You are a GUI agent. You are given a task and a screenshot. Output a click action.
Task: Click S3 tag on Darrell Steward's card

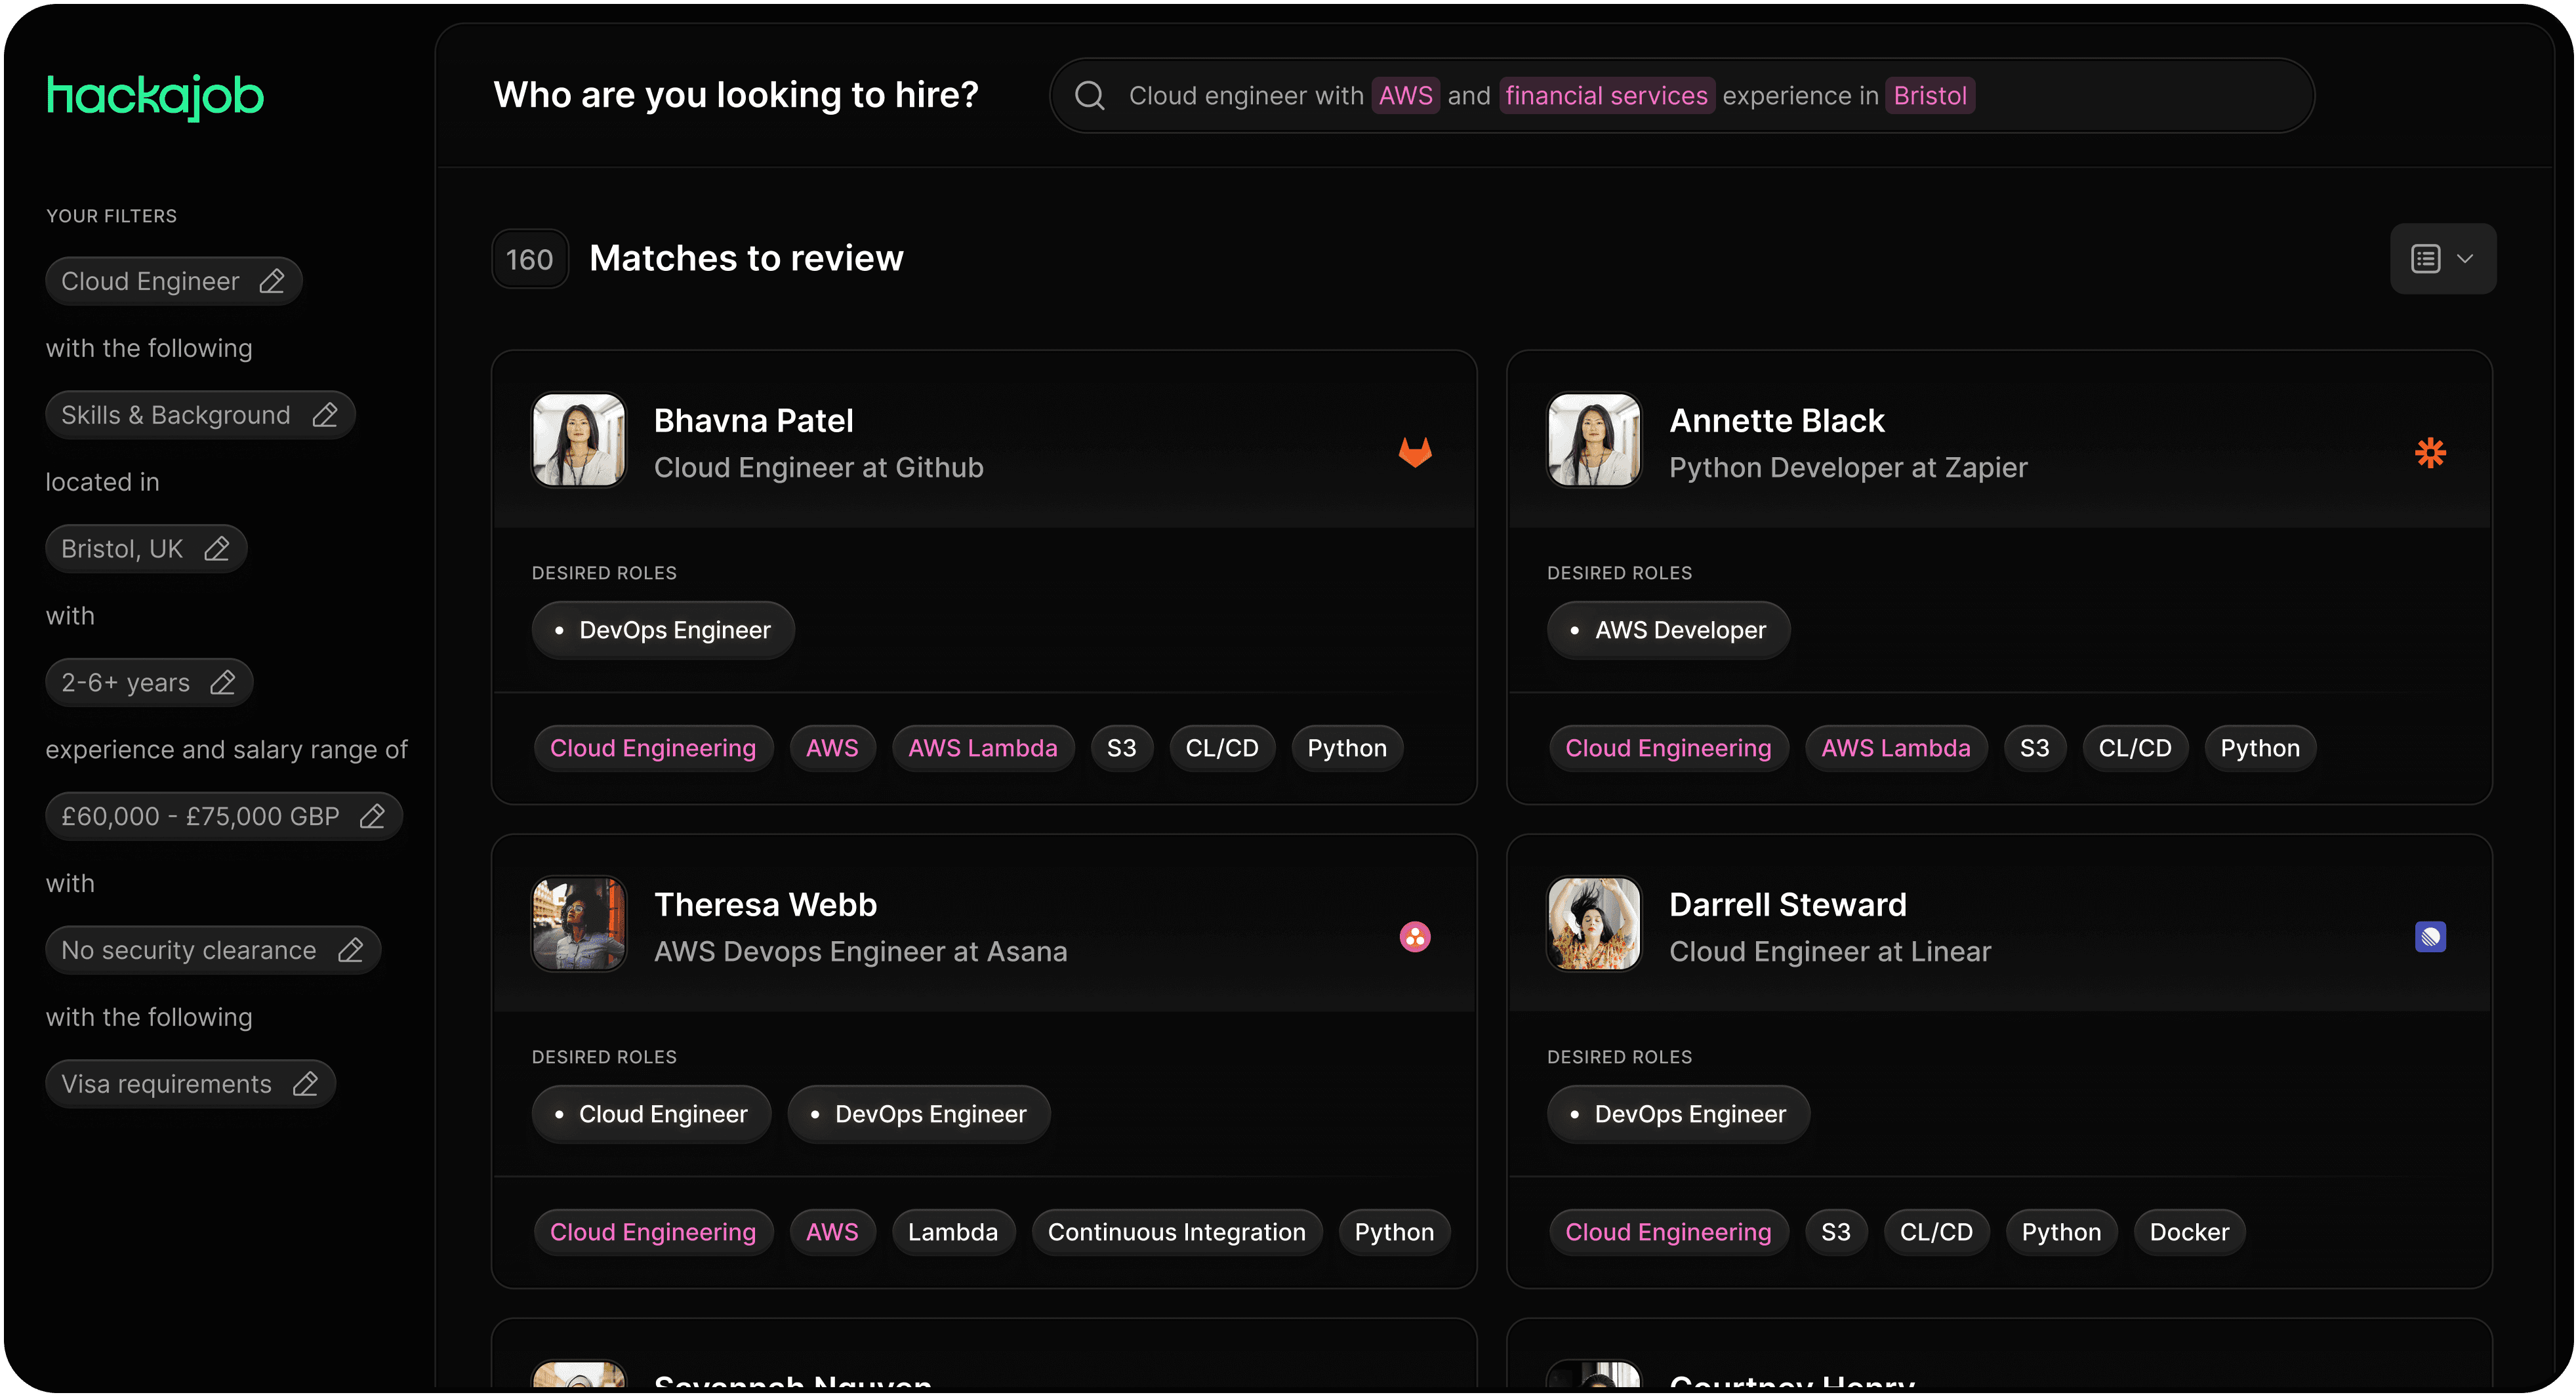coord(1836,1233)
